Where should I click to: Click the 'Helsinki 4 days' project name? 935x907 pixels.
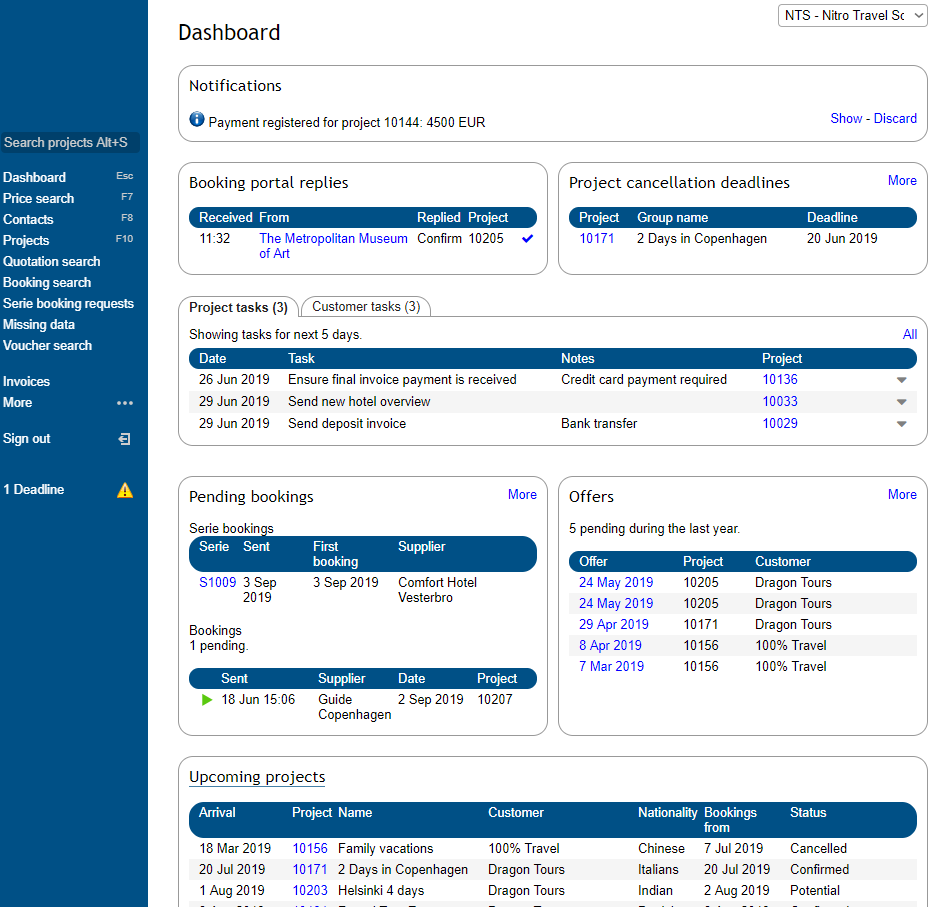pos(381,890)
